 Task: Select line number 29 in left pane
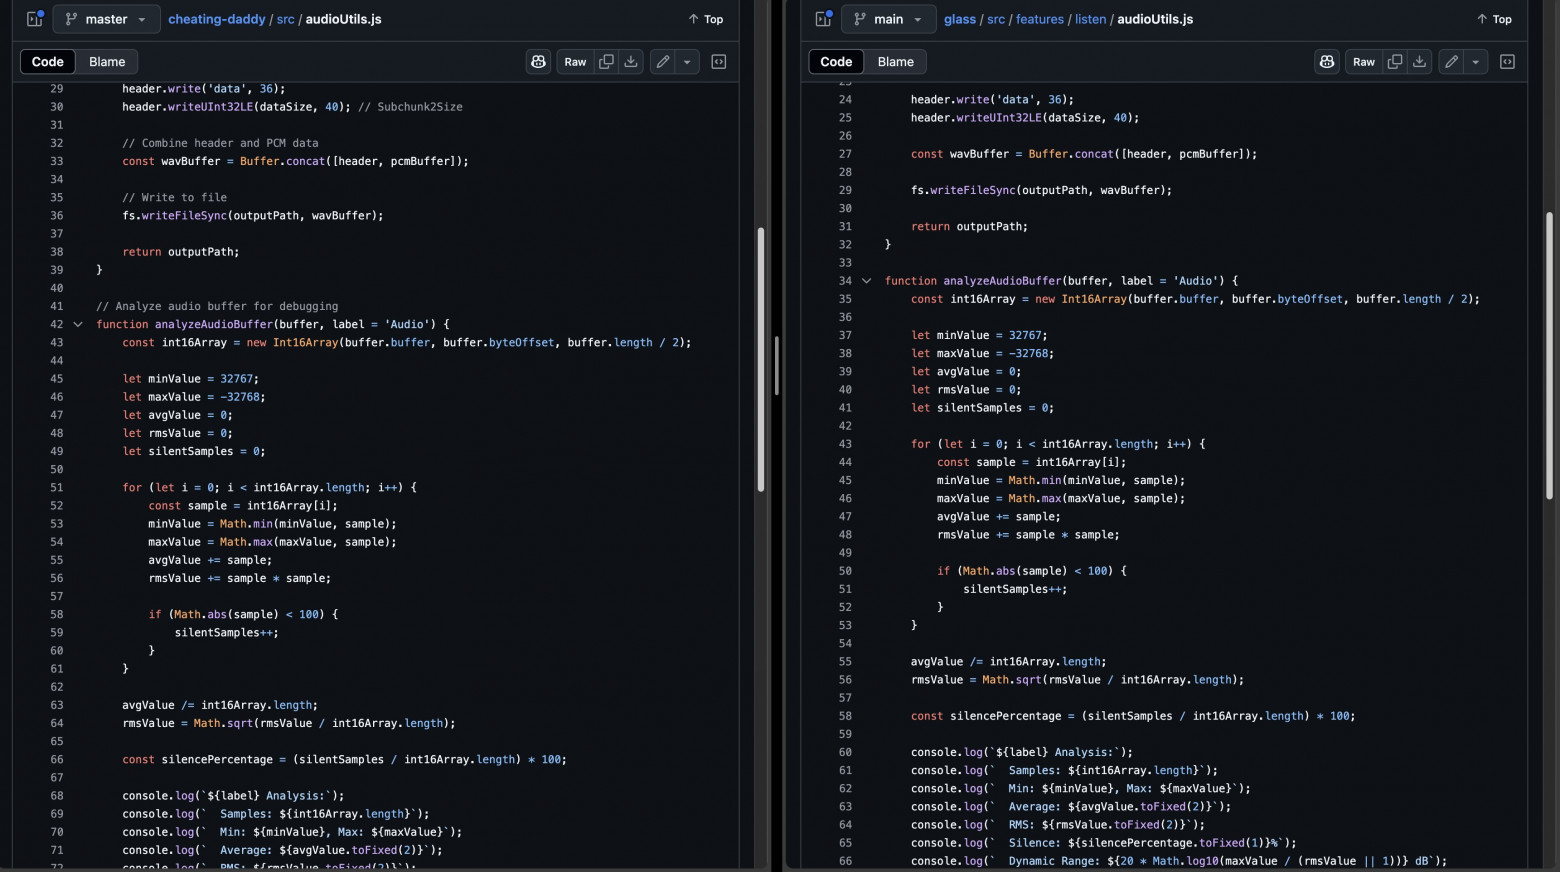tap(56, 89)
